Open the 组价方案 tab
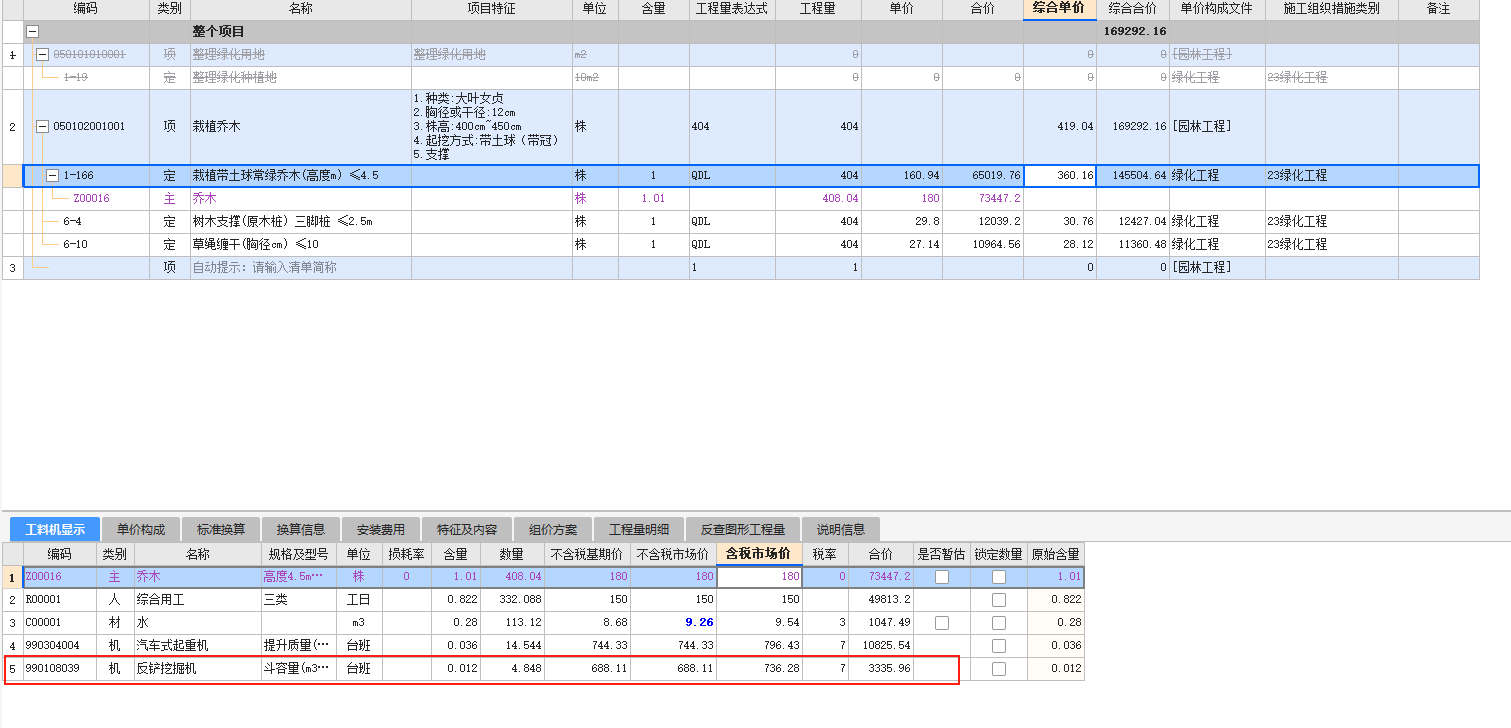 [x=553, y=530]
